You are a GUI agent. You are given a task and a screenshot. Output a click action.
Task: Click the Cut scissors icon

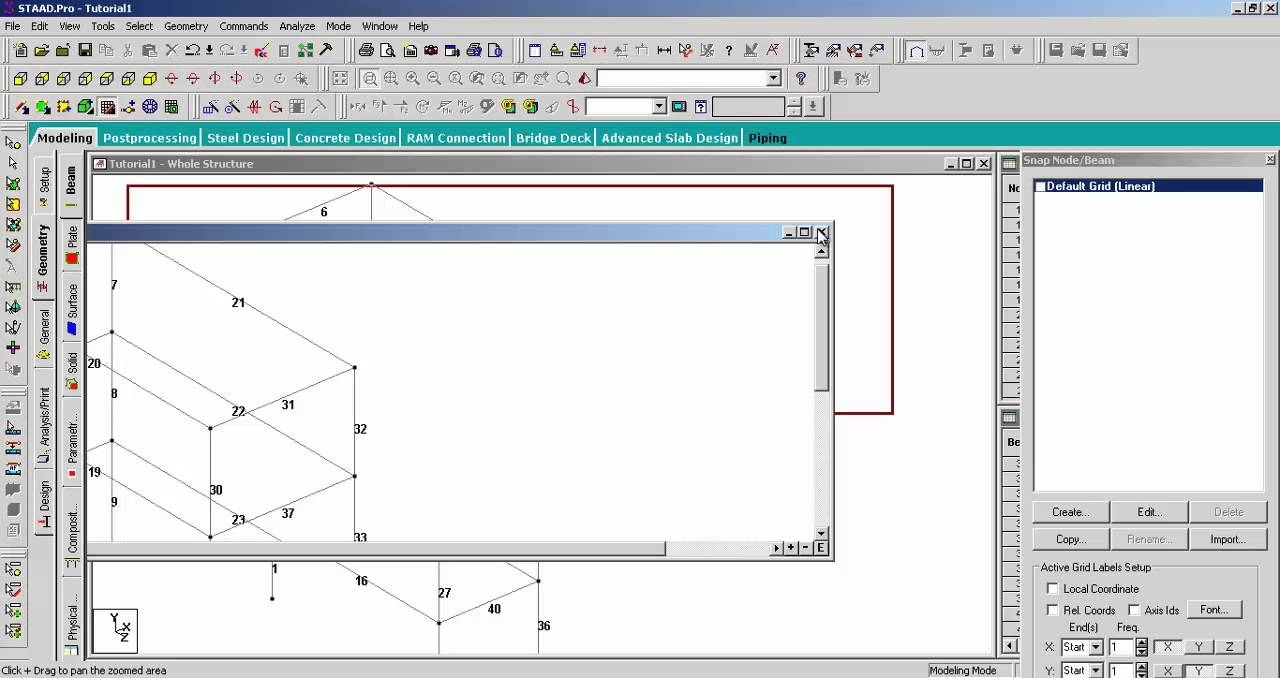(129, 50)
